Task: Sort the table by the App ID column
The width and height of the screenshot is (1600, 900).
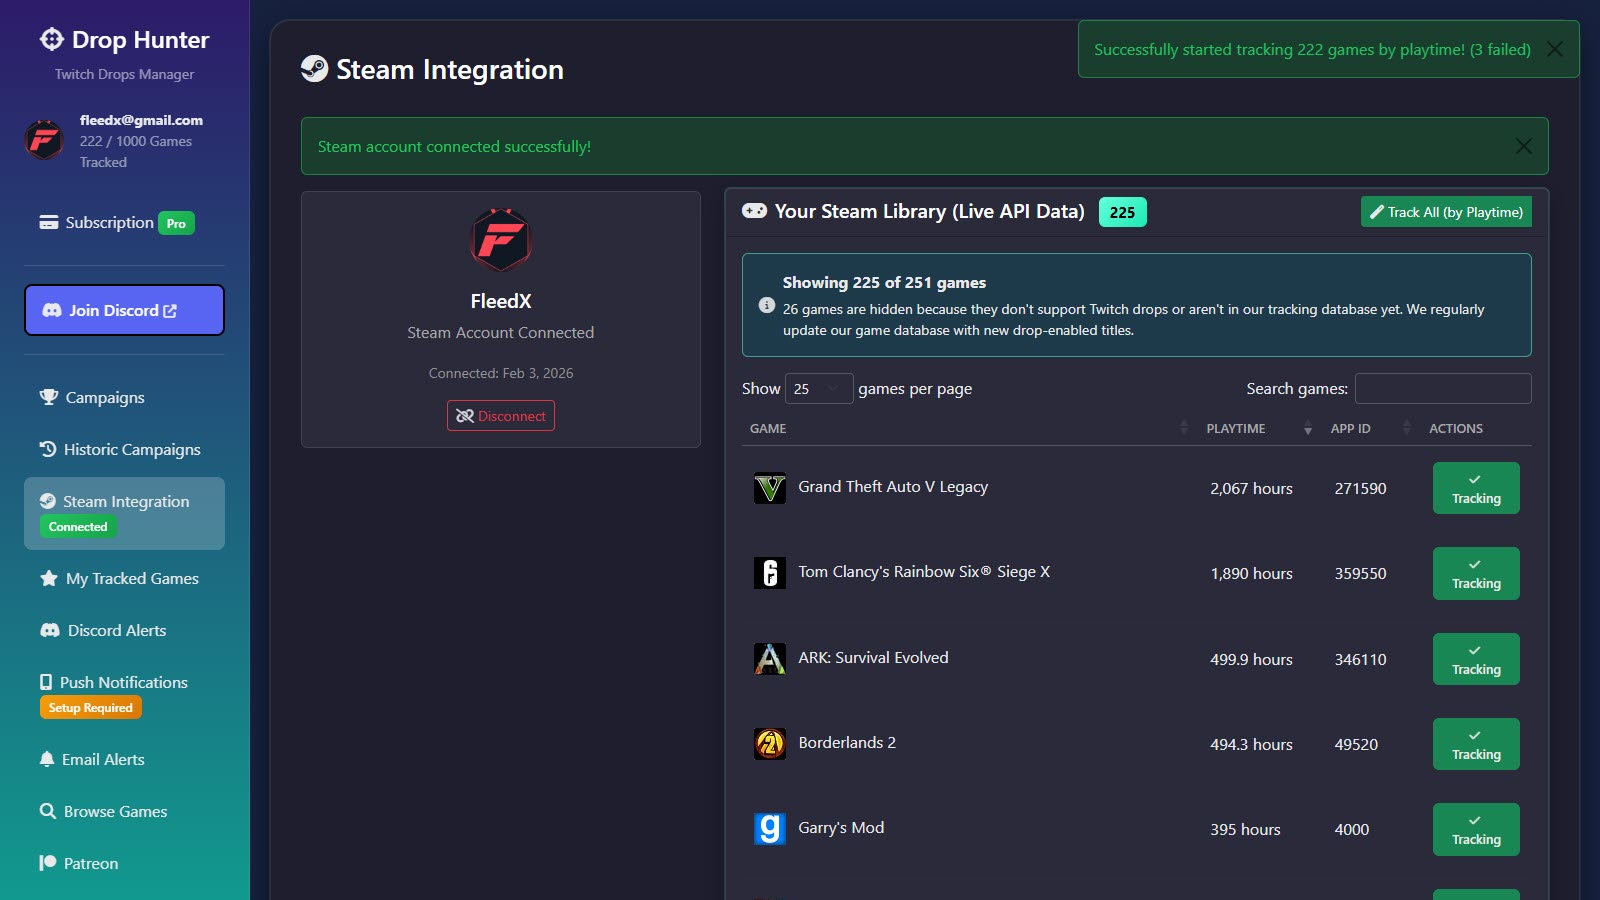Action: [1350, 428]
